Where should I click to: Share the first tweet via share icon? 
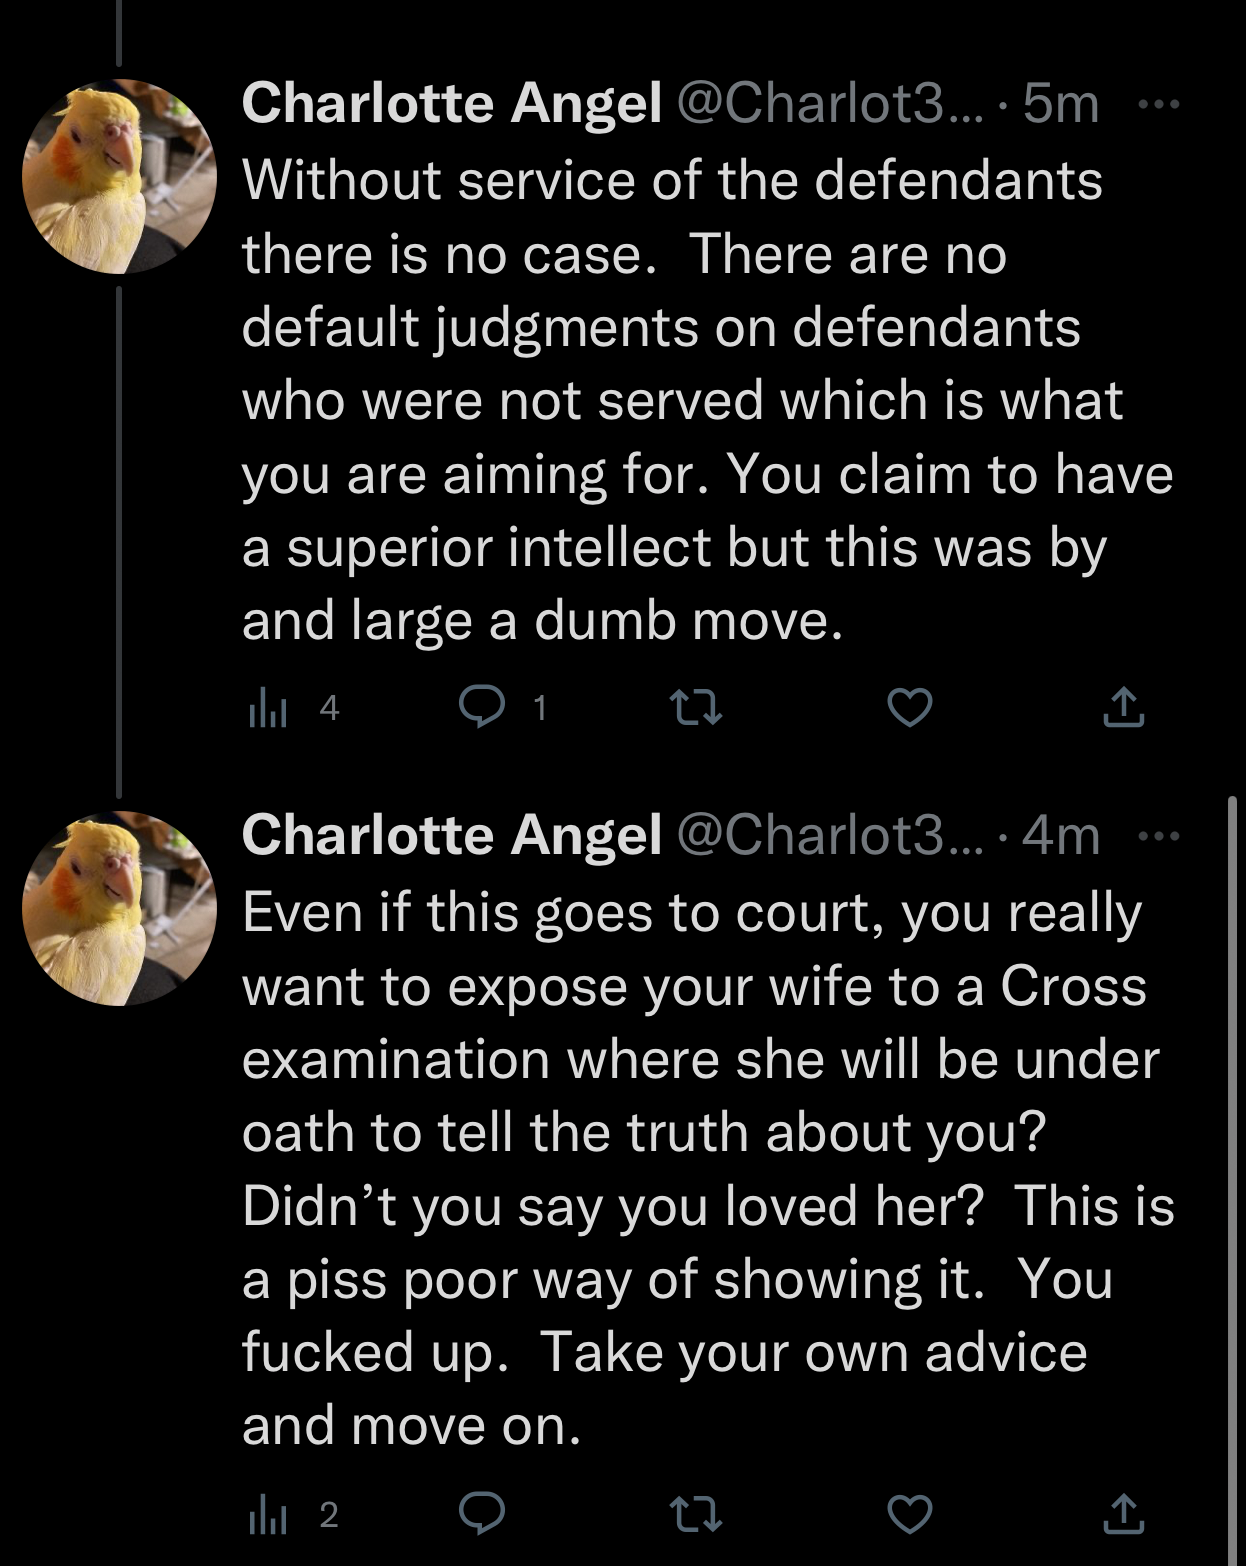(x=1123, y=707)
